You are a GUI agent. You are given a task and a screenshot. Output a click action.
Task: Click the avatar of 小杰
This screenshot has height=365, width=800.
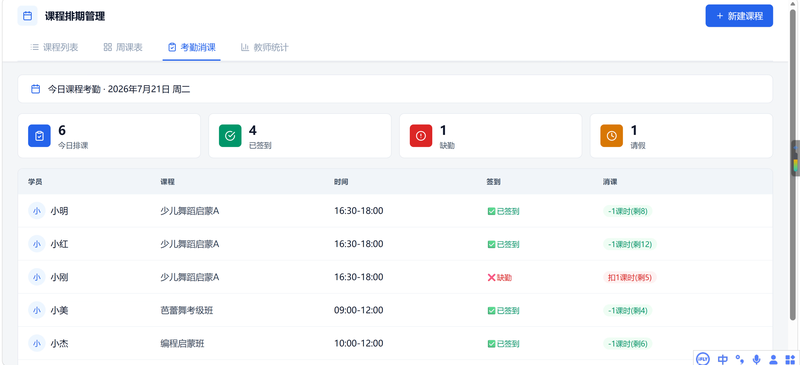[x=37, y=344]
